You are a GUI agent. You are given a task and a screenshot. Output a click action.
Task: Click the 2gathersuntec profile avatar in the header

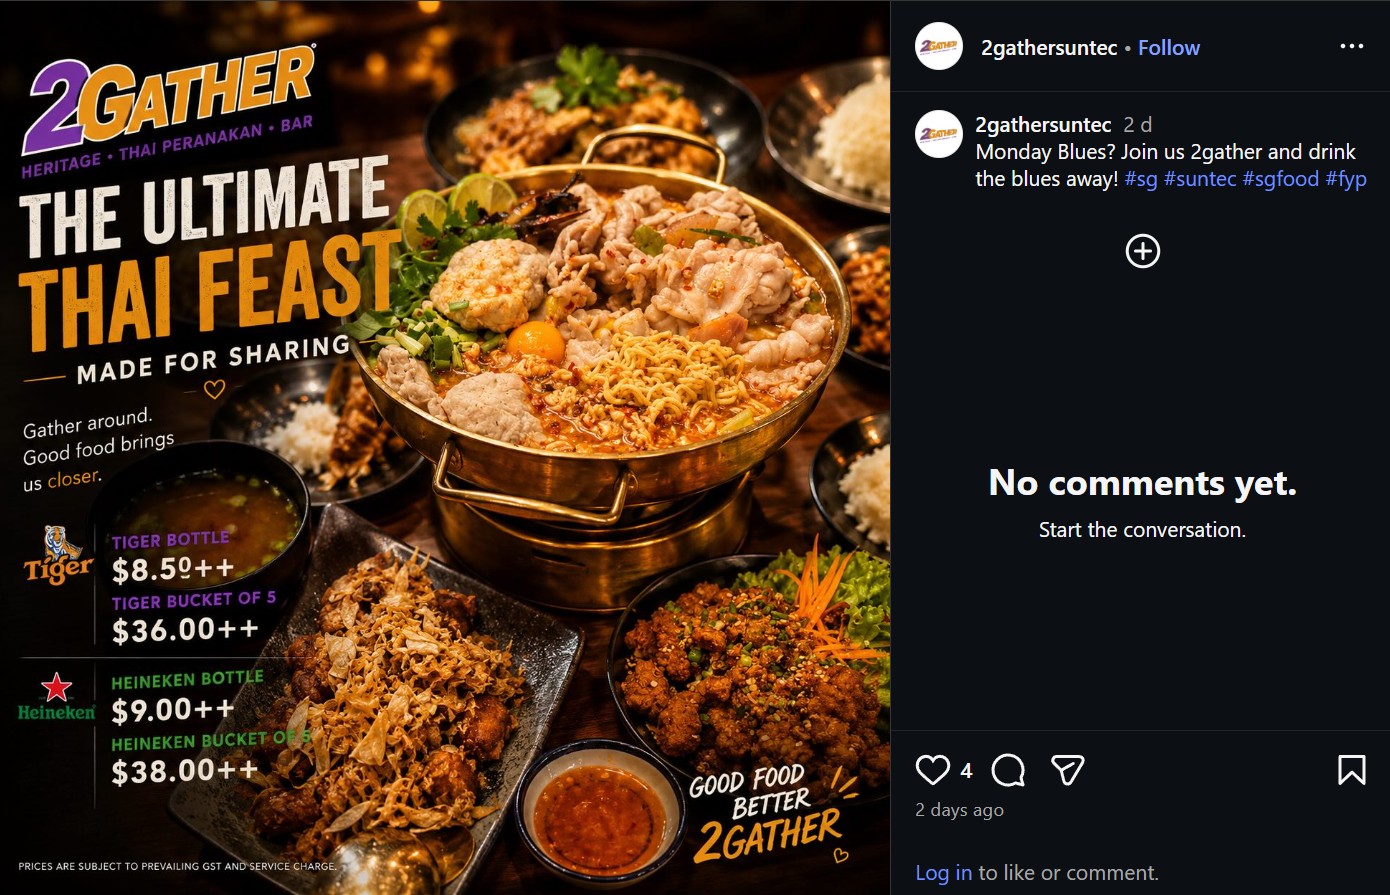coord(939,46)
